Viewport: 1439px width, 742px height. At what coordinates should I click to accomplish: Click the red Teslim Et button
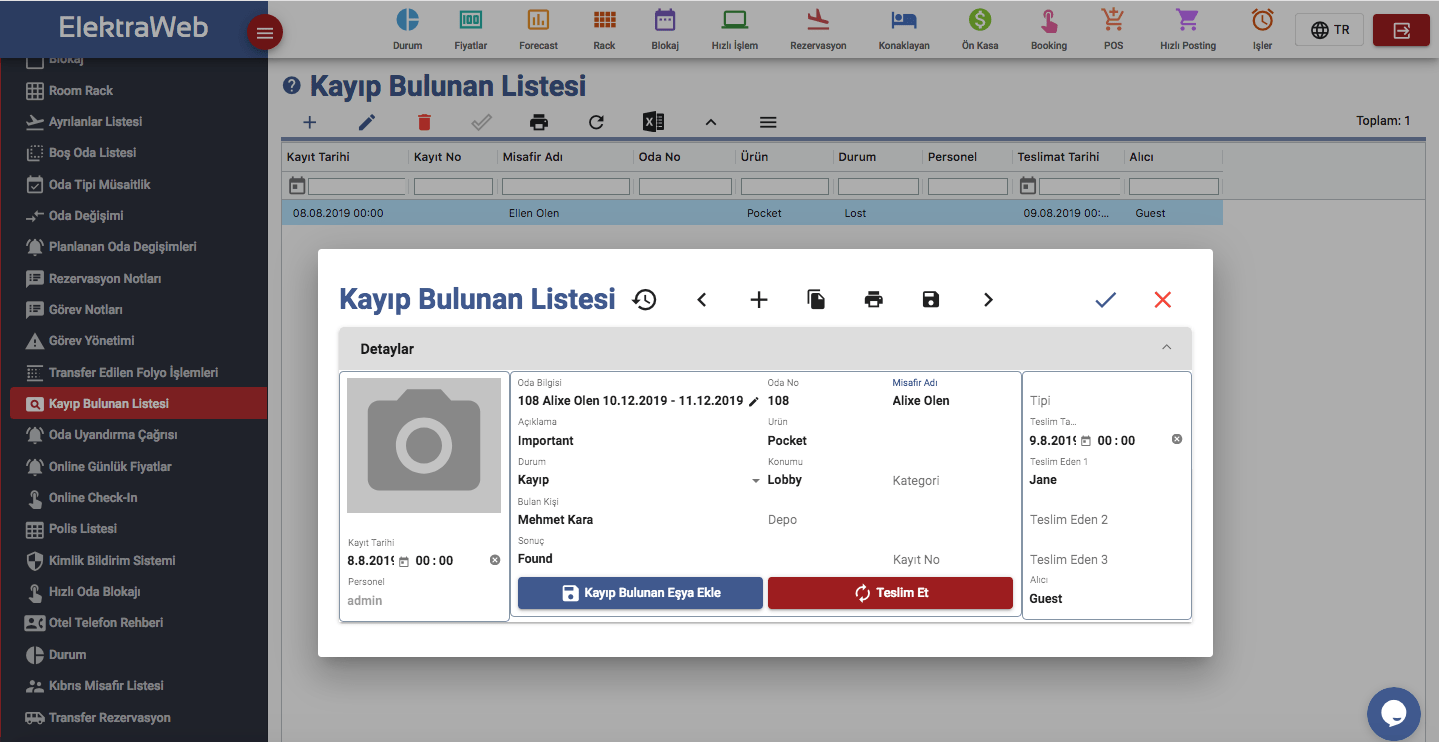point(891,592)
